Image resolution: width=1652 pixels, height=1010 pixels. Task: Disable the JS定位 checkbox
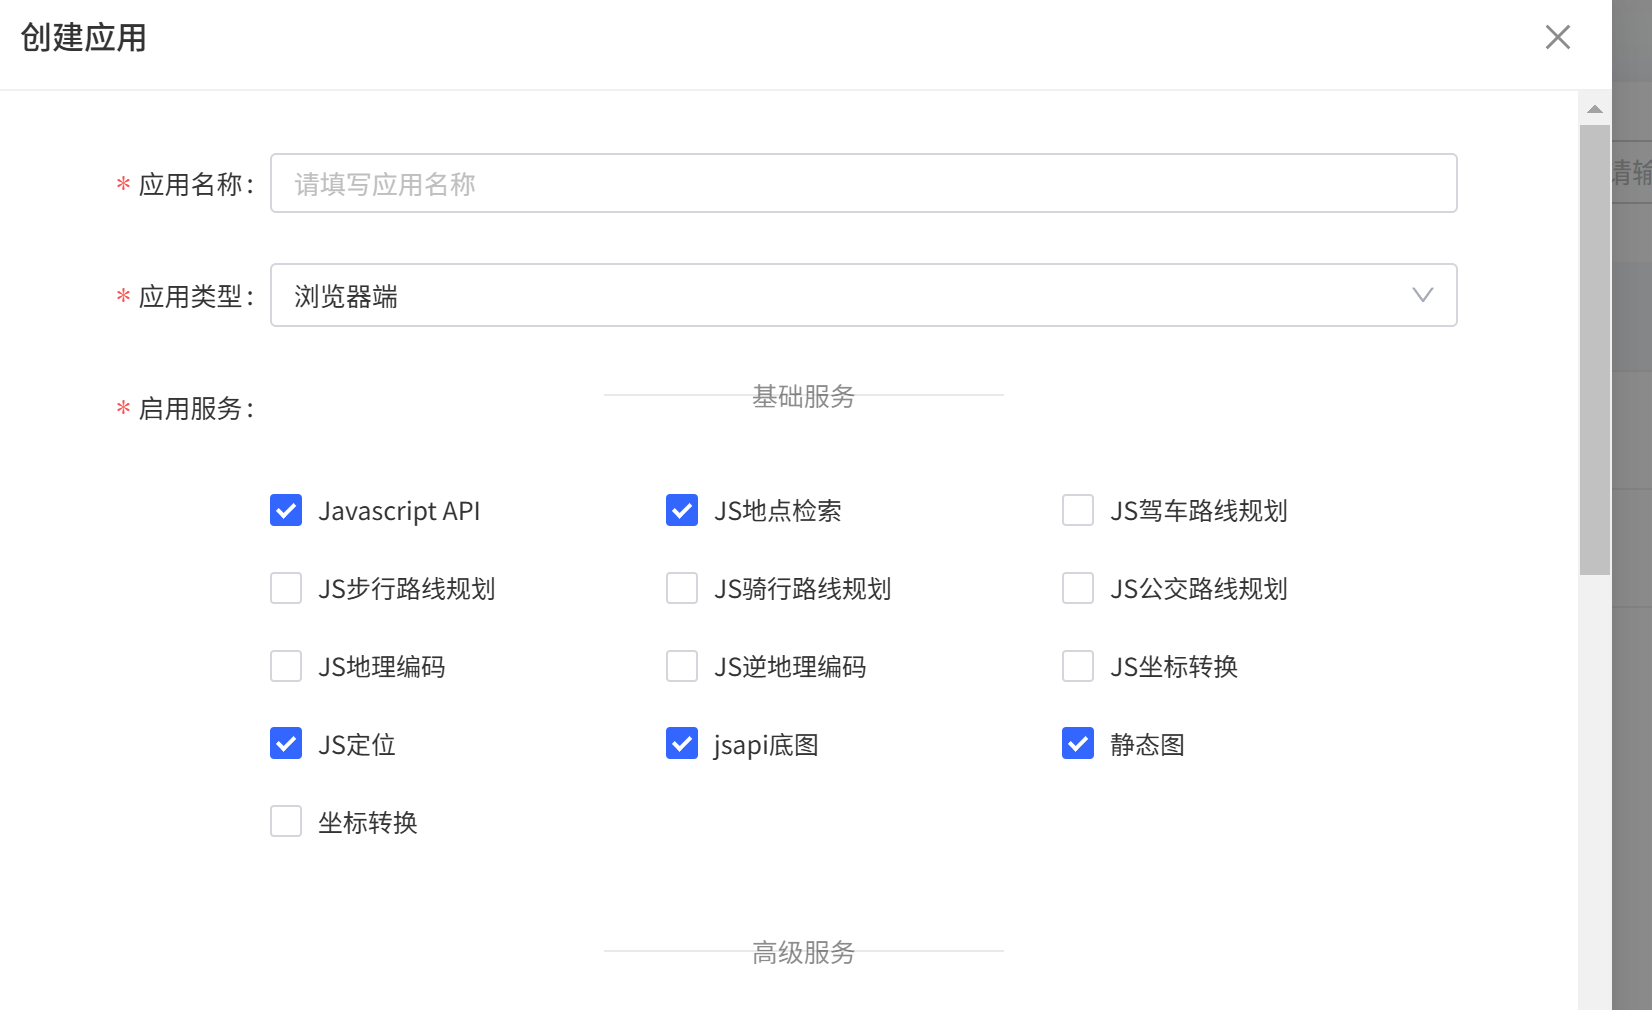(286, 744)
